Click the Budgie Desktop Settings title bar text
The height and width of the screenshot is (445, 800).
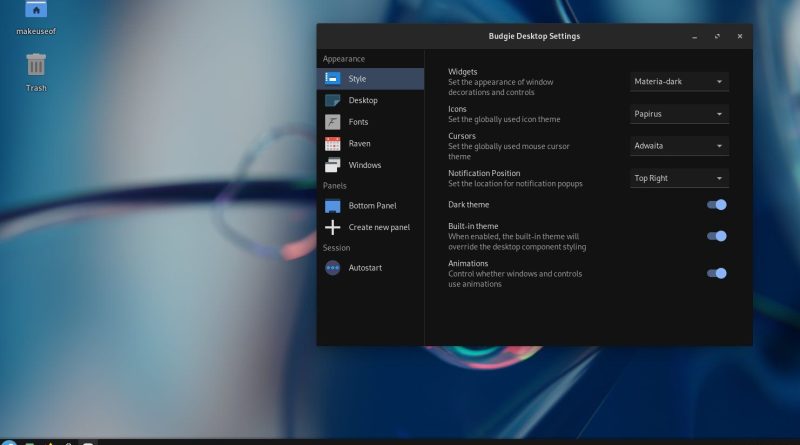point(534,36)
